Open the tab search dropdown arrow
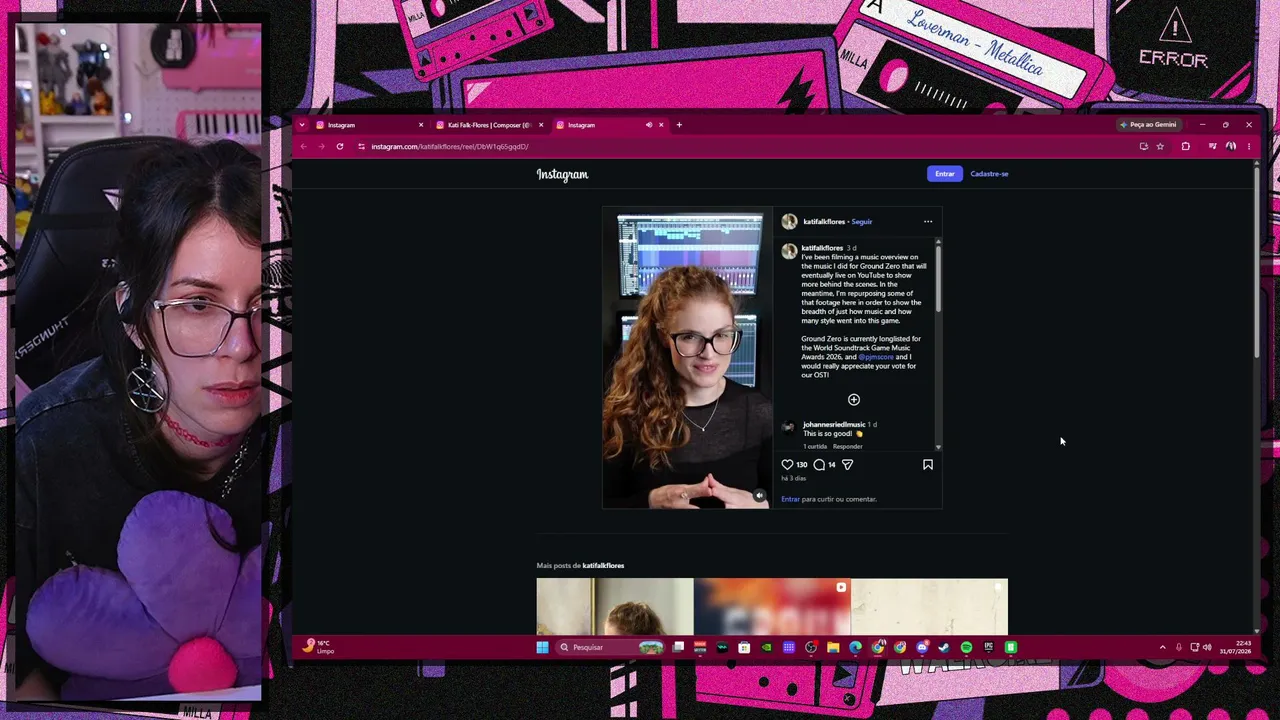 pyautogui.click(x=302, y=125)
